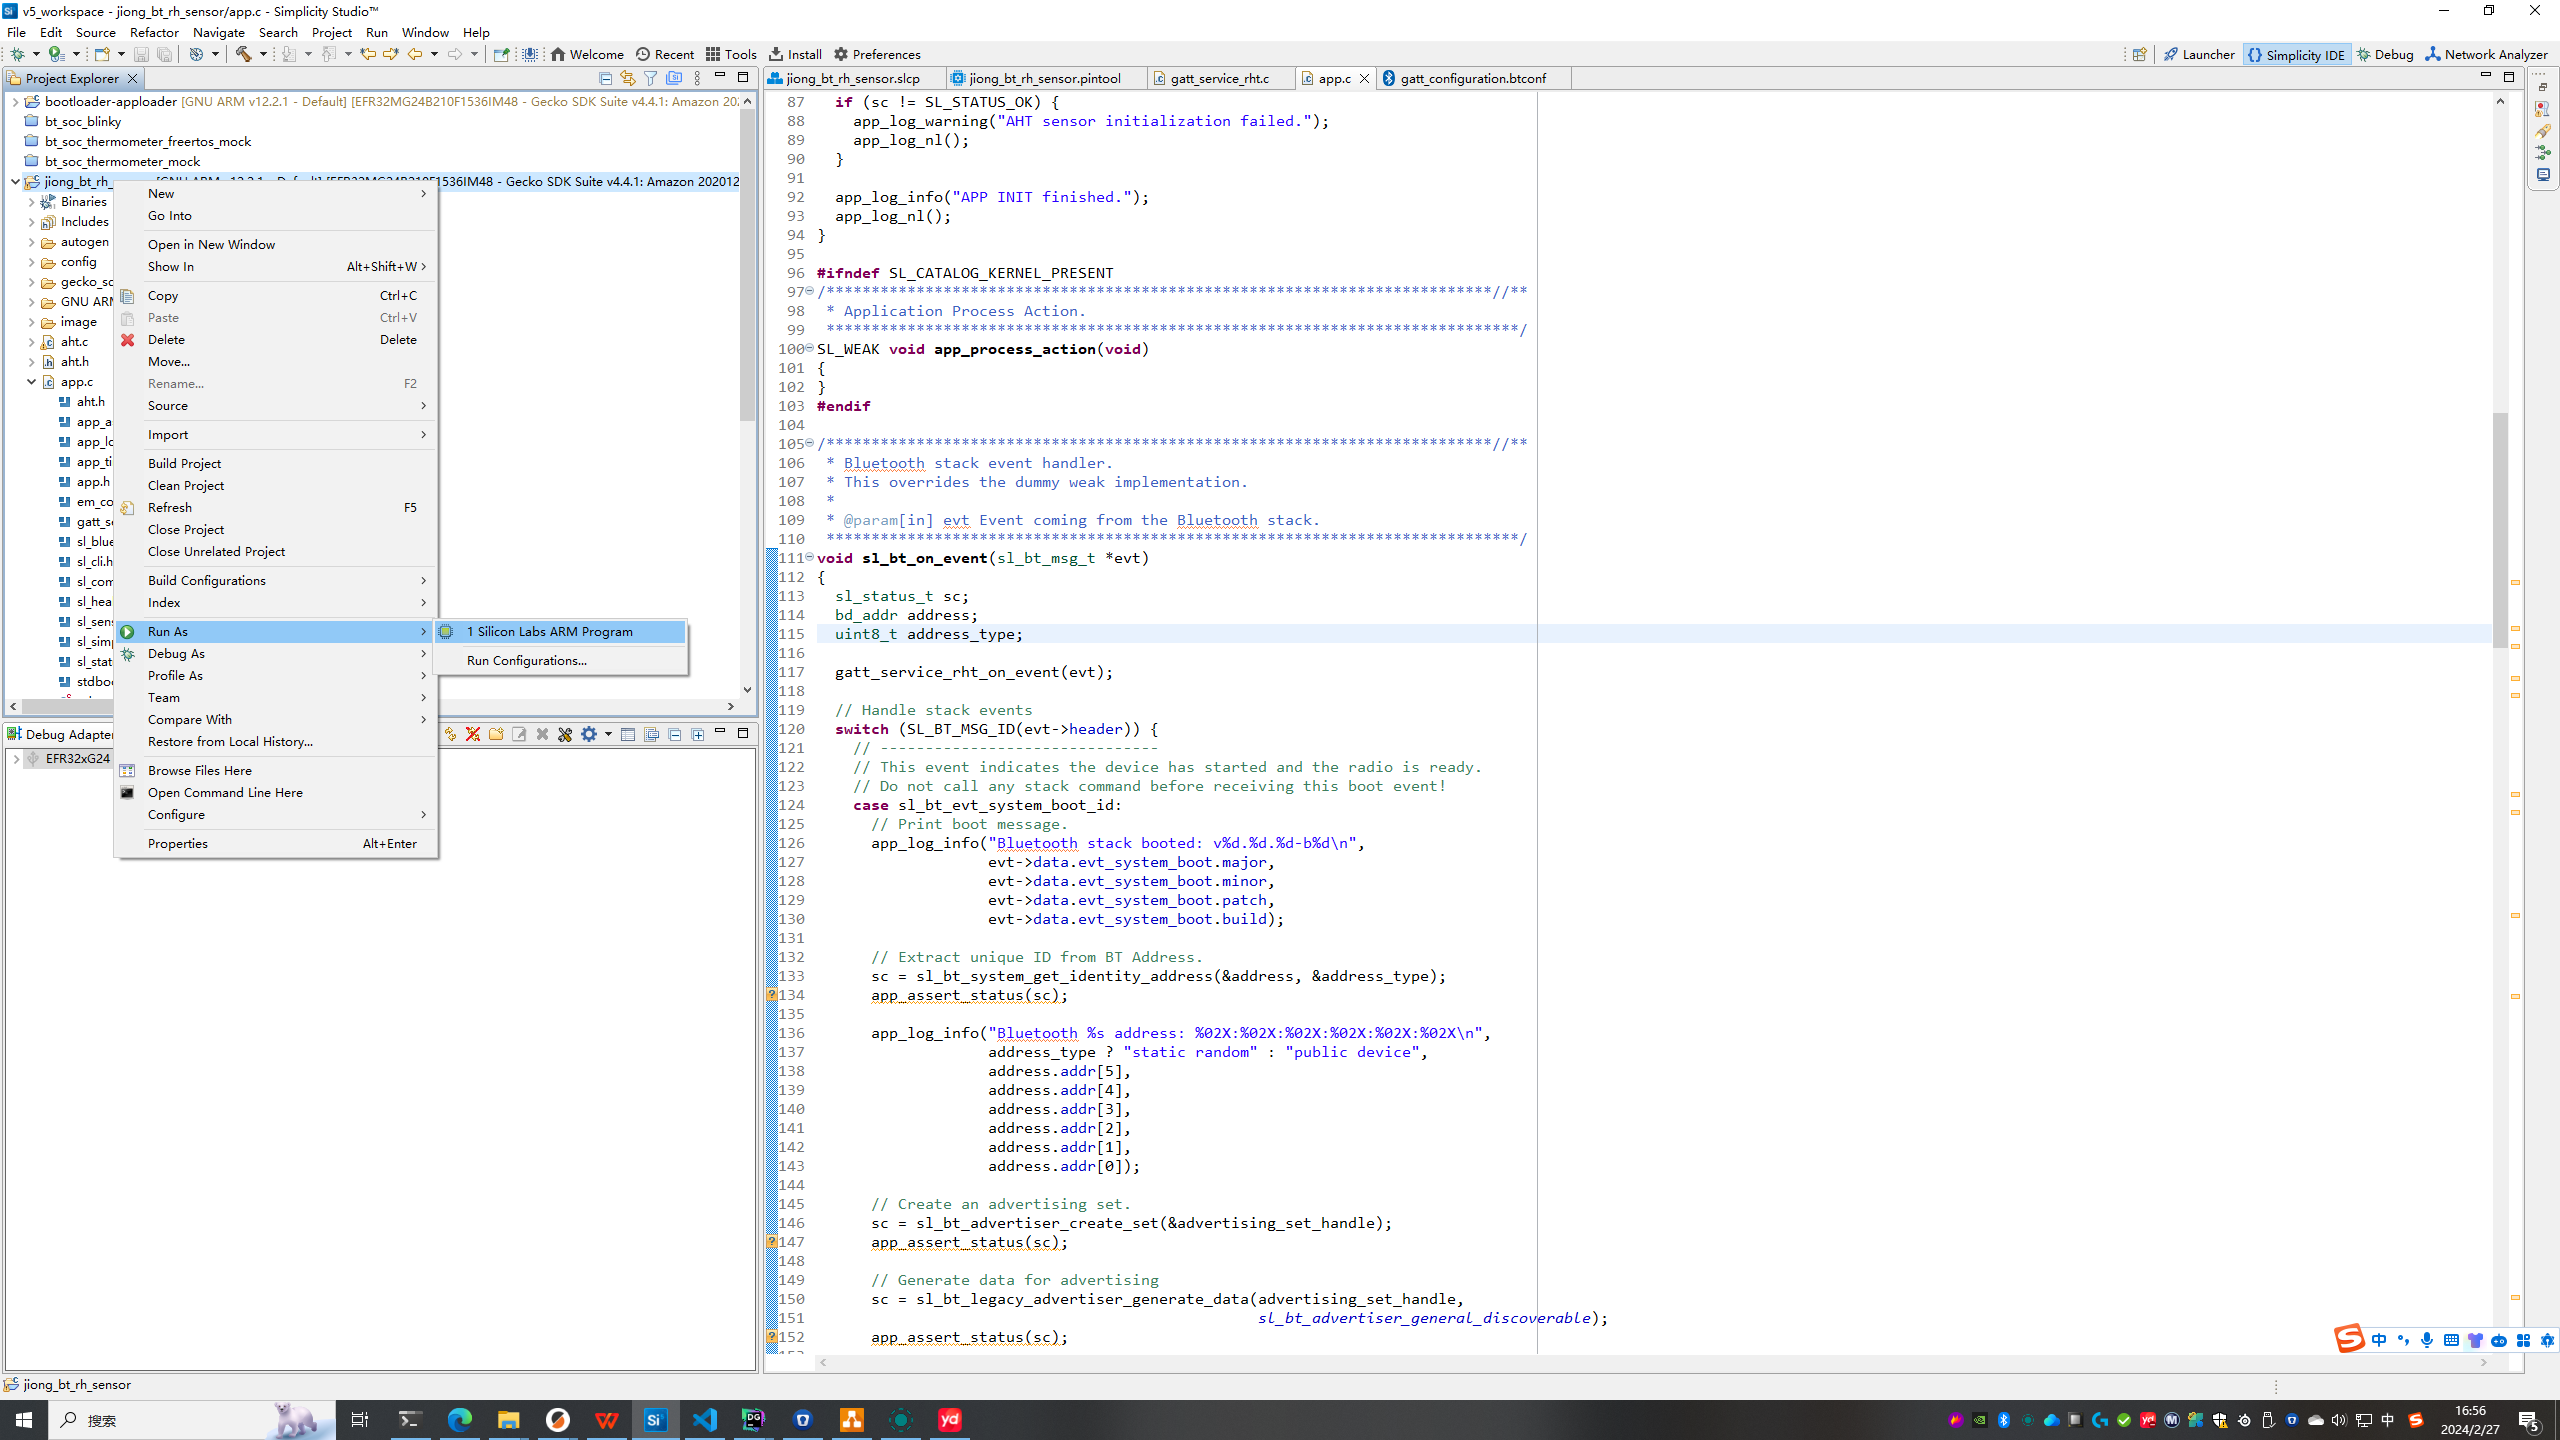Switch to the Debug perspective
Screen dimensions: 2560x1440
point(2385,54)
